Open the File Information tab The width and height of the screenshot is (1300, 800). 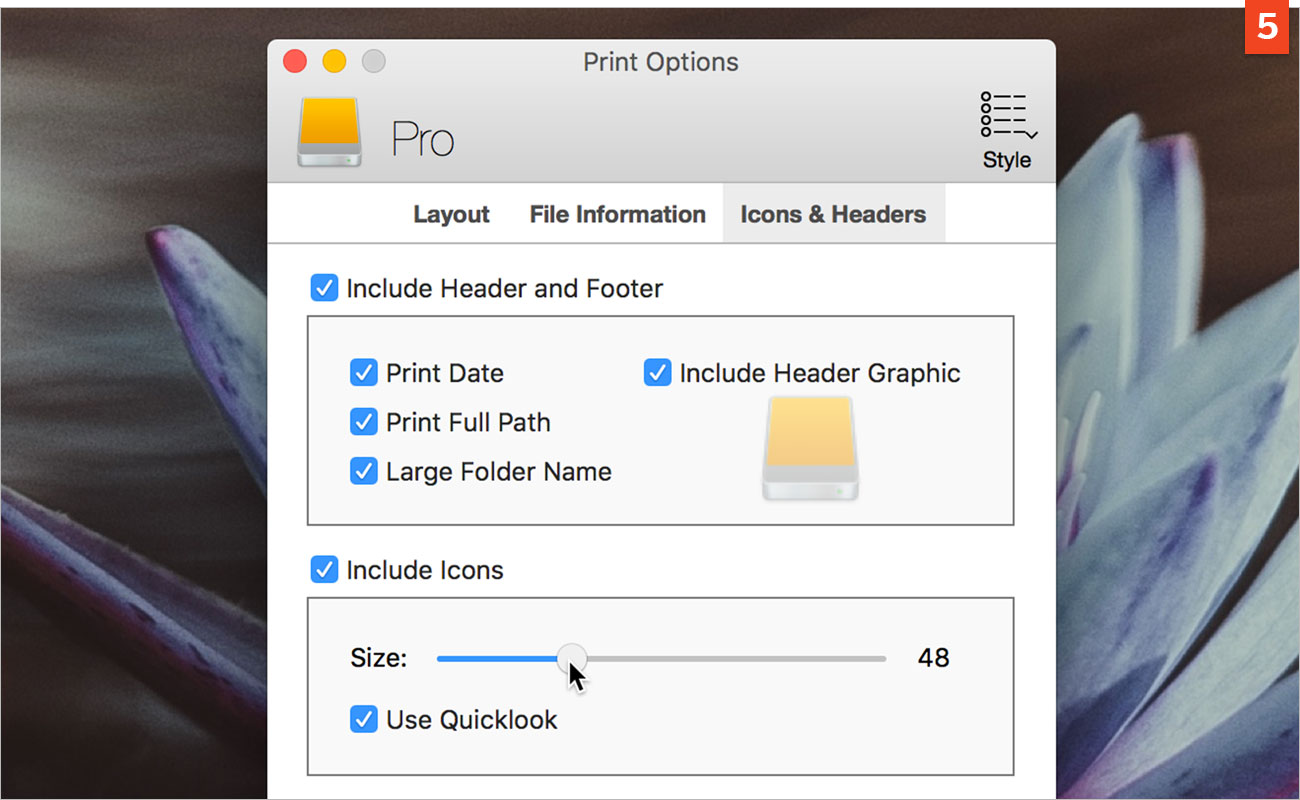pos(617,215)
